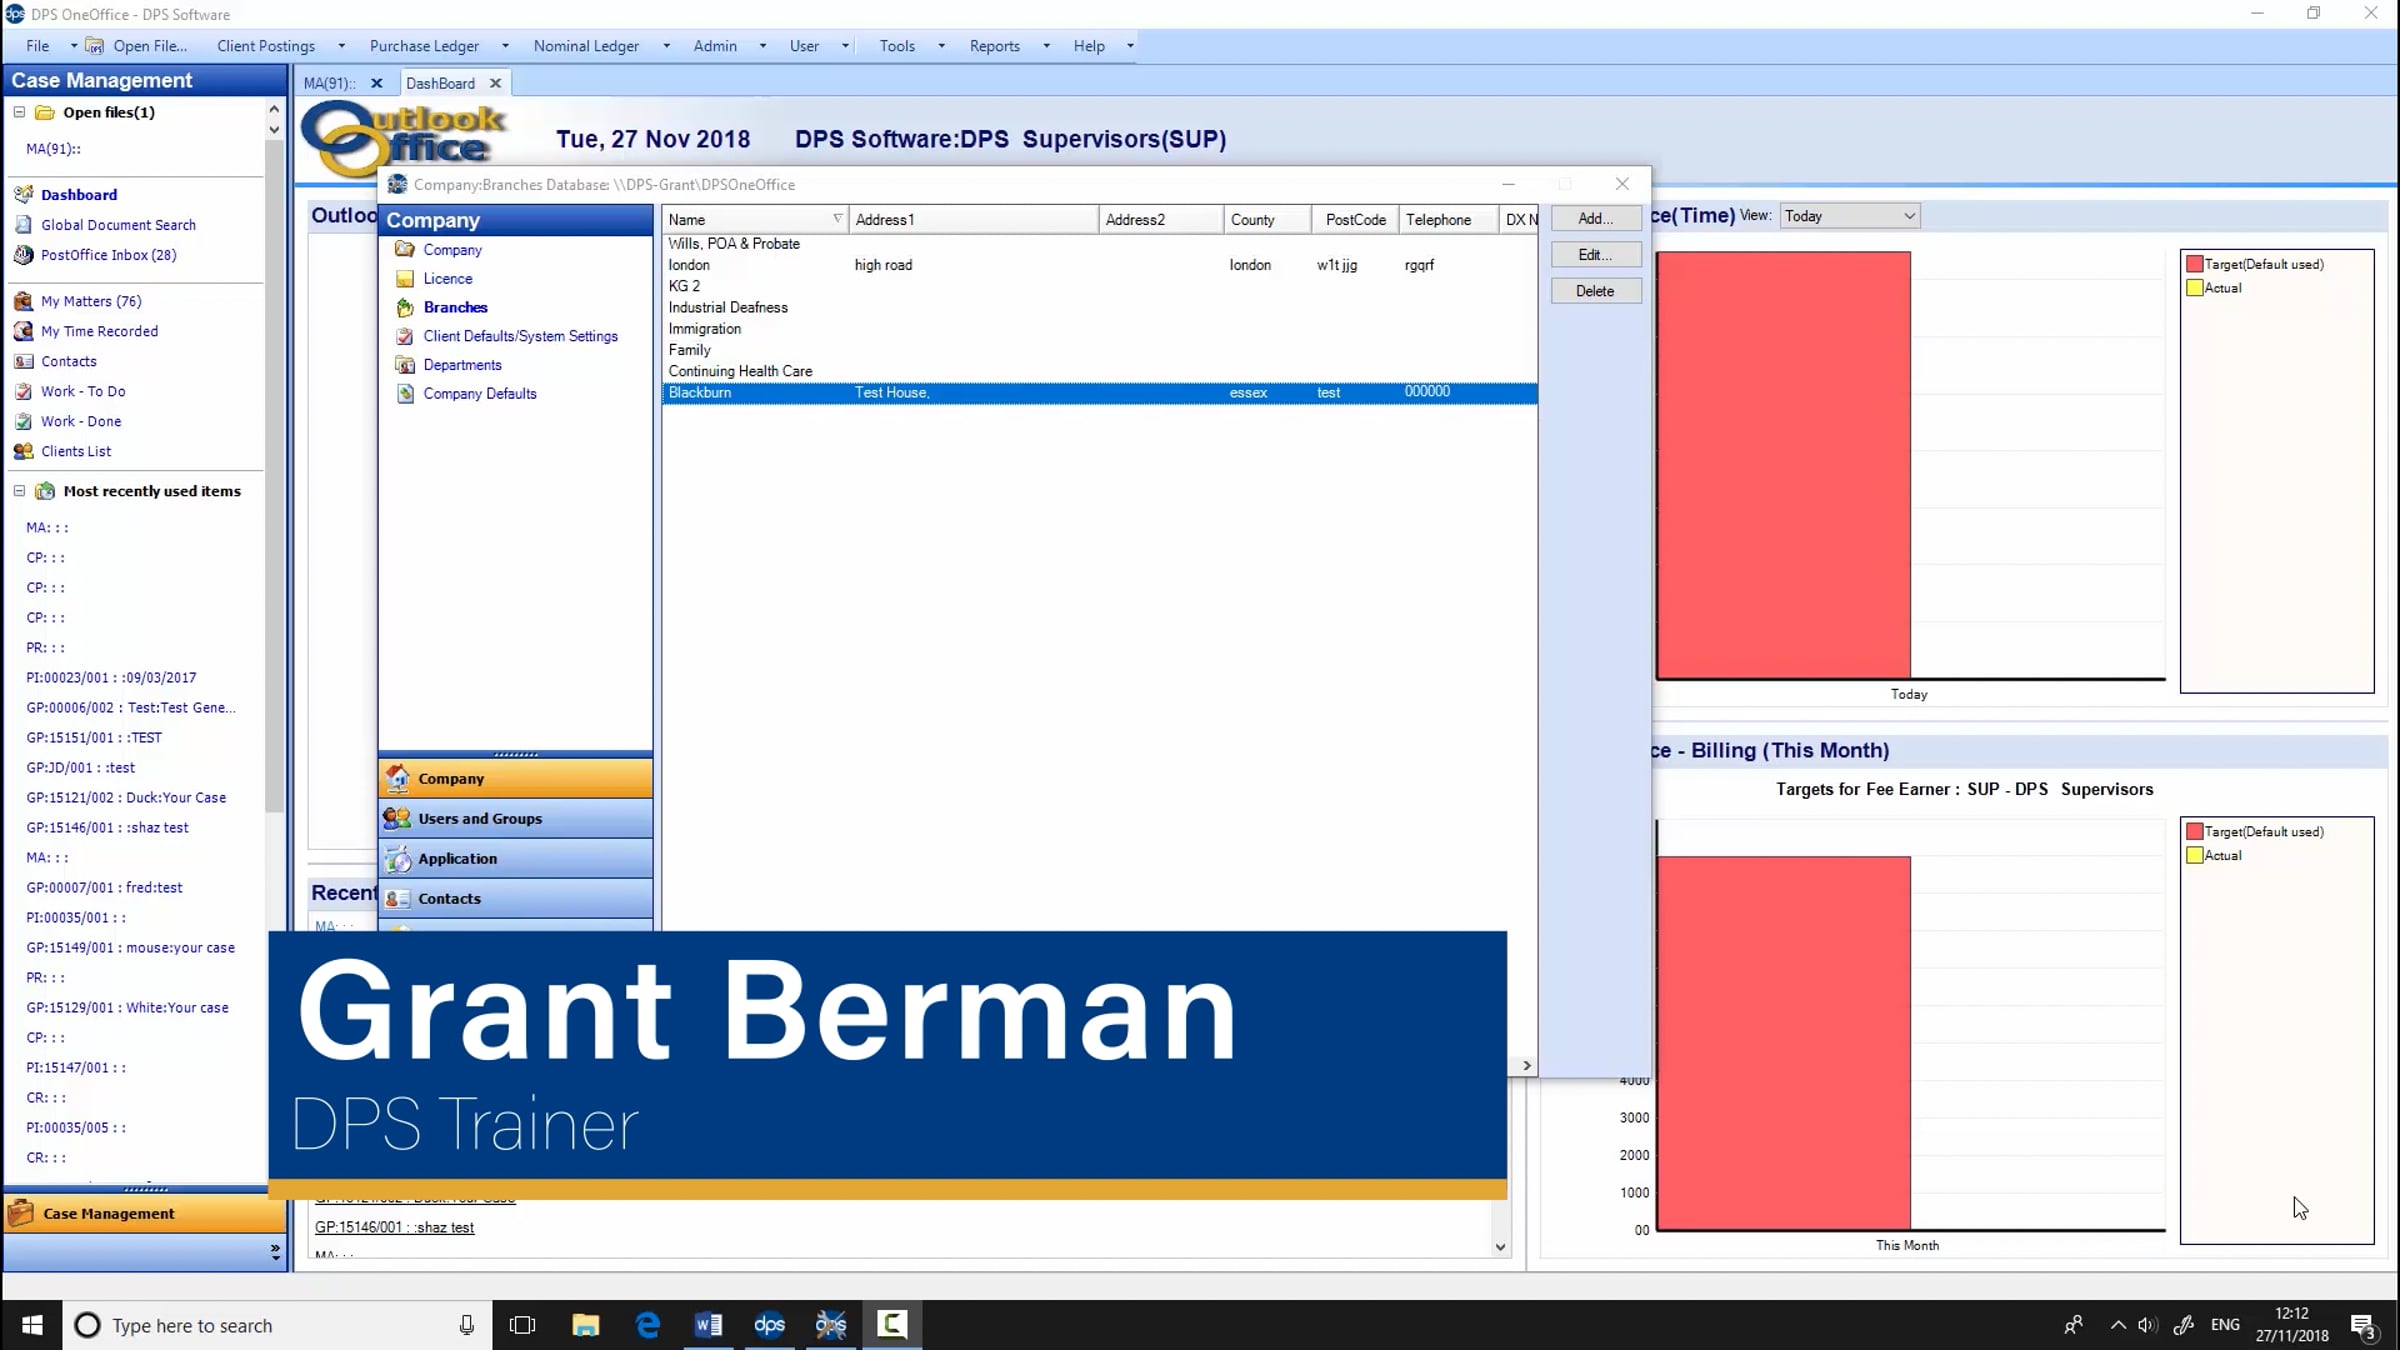Click the Company folder icon in Company tree
The width and height of the screenshot is (2400, 1350).
[x=405, y=249]
